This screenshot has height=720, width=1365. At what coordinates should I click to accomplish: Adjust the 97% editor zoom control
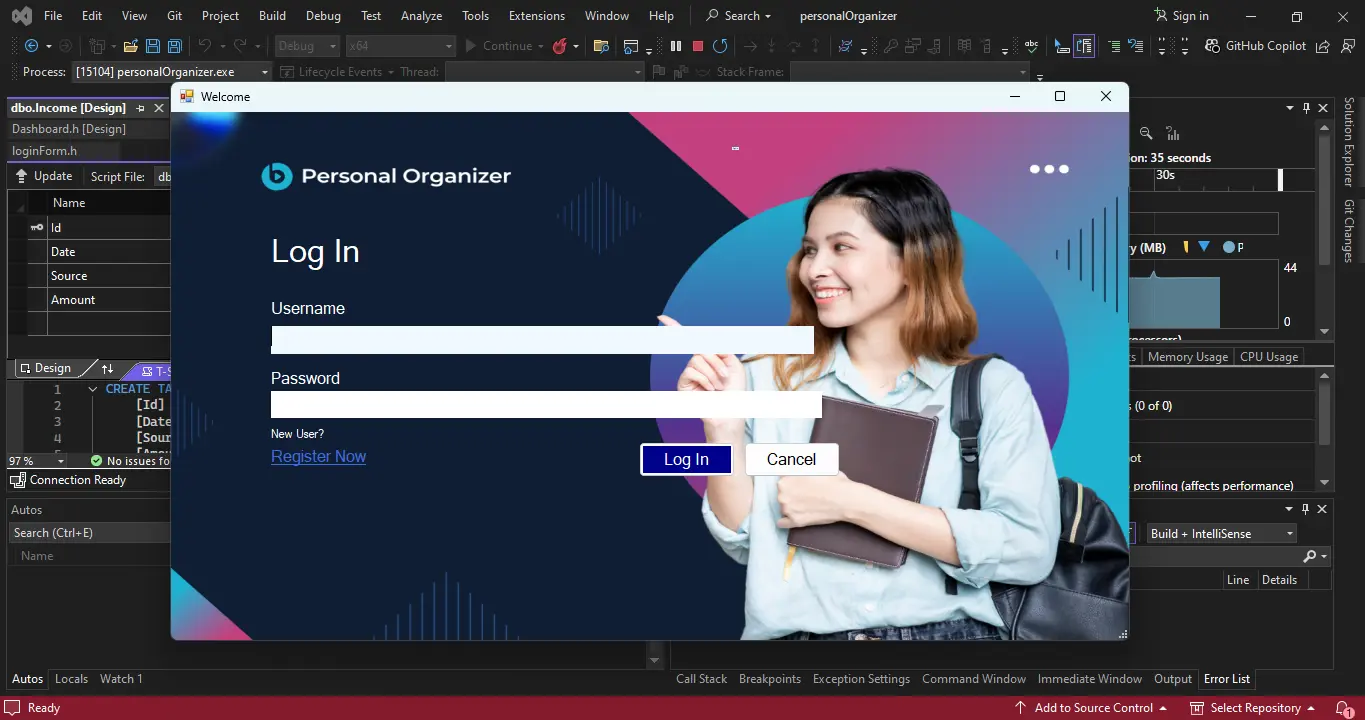(x=37, y=461)
